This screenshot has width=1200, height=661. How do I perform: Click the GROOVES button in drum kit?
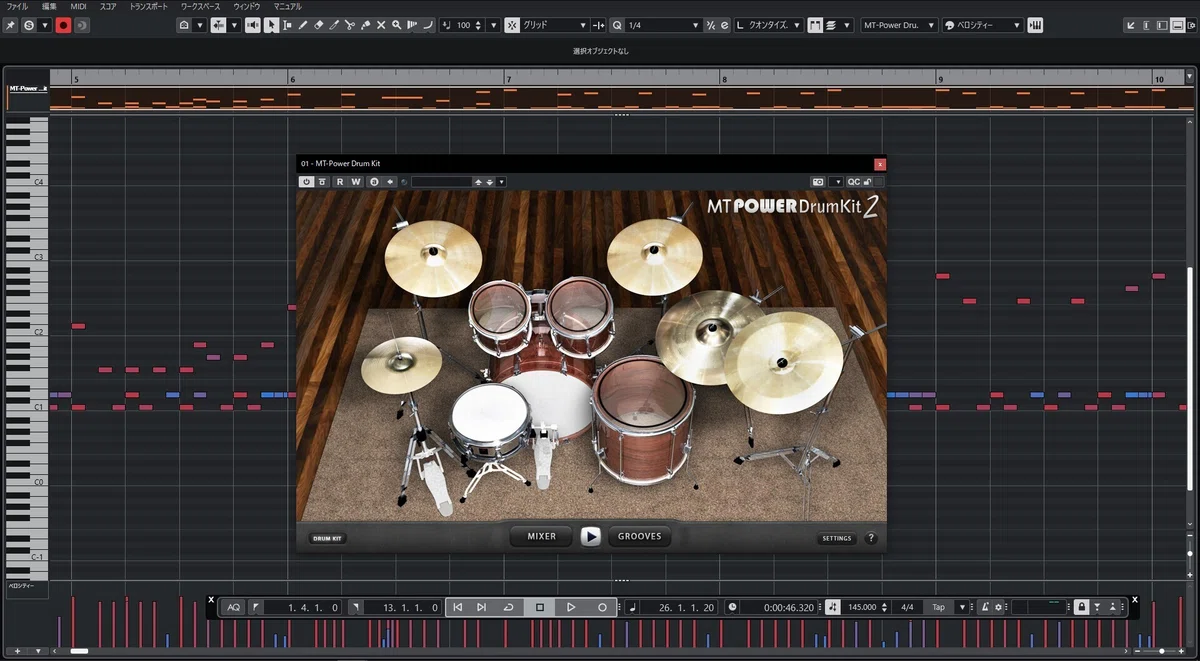[x=639, y=536]
